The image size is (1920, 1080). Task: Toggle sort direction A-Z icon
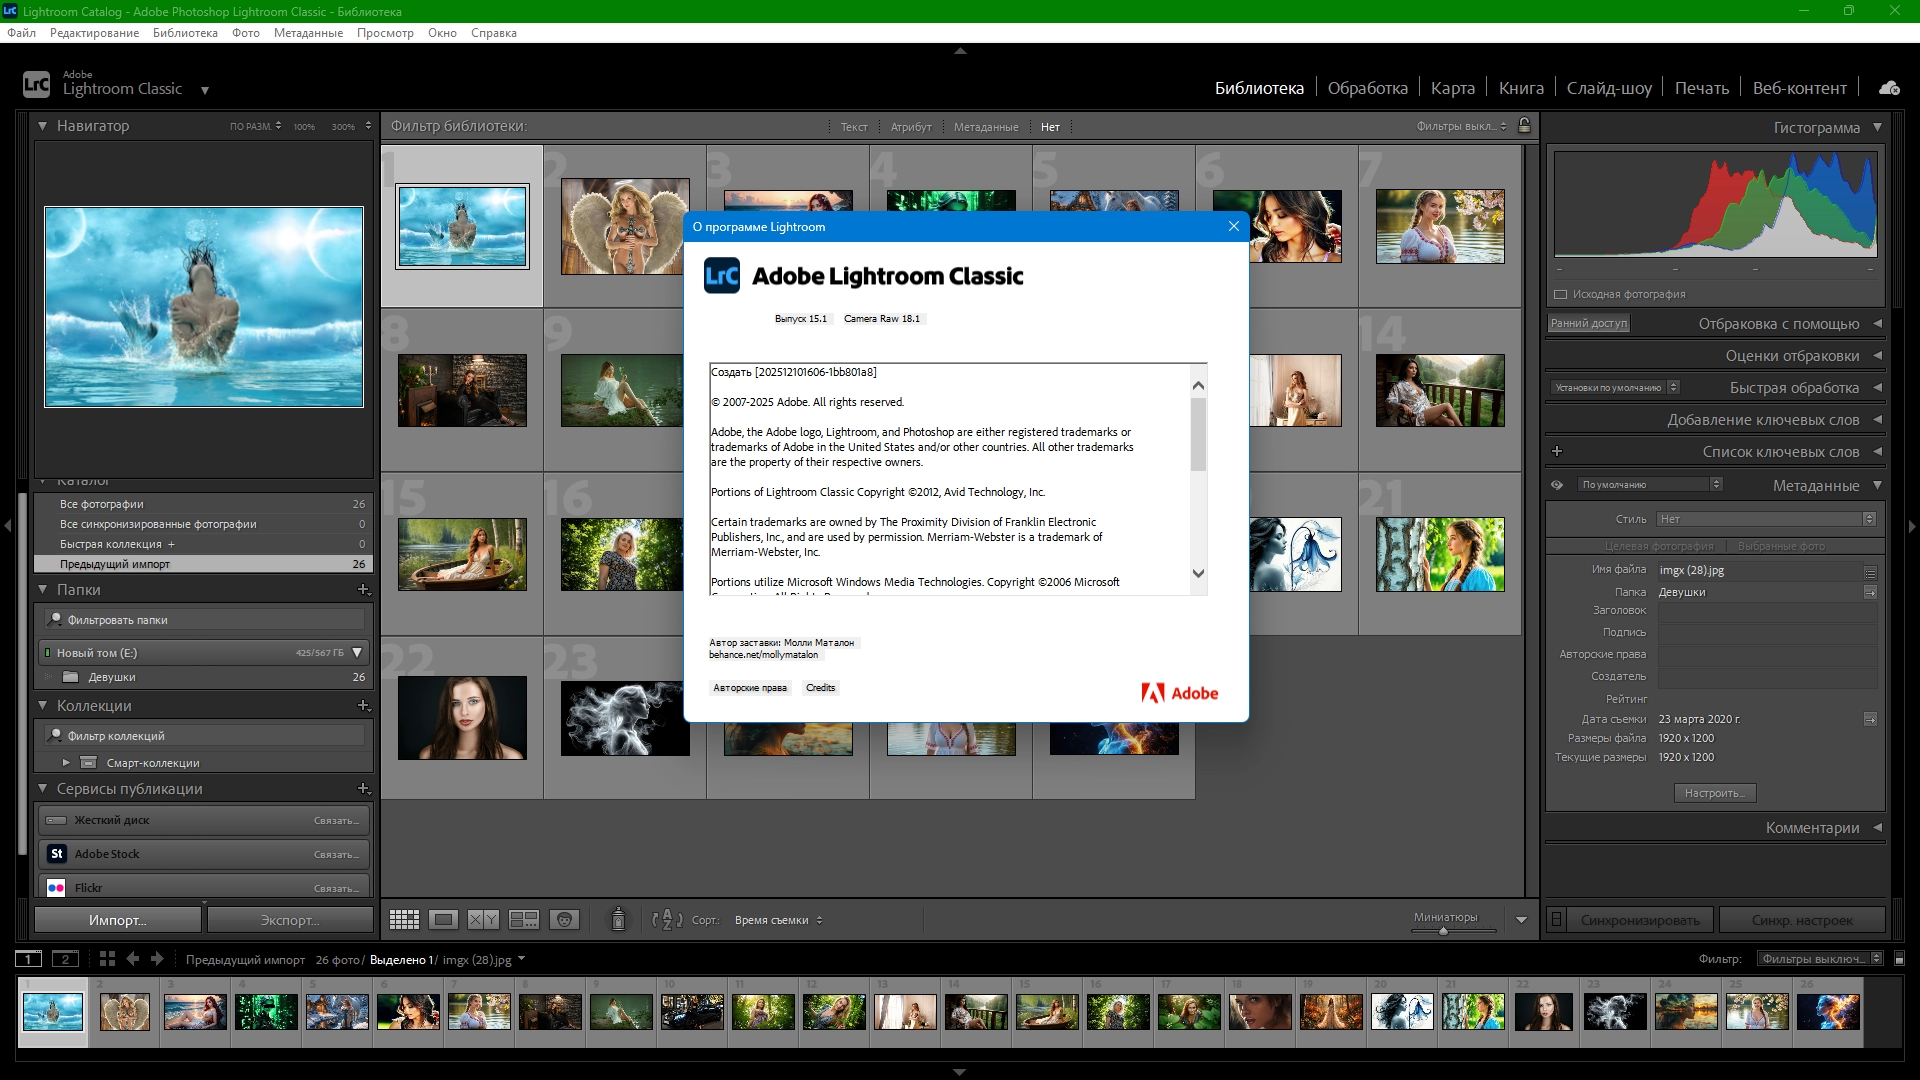point(666,920)
